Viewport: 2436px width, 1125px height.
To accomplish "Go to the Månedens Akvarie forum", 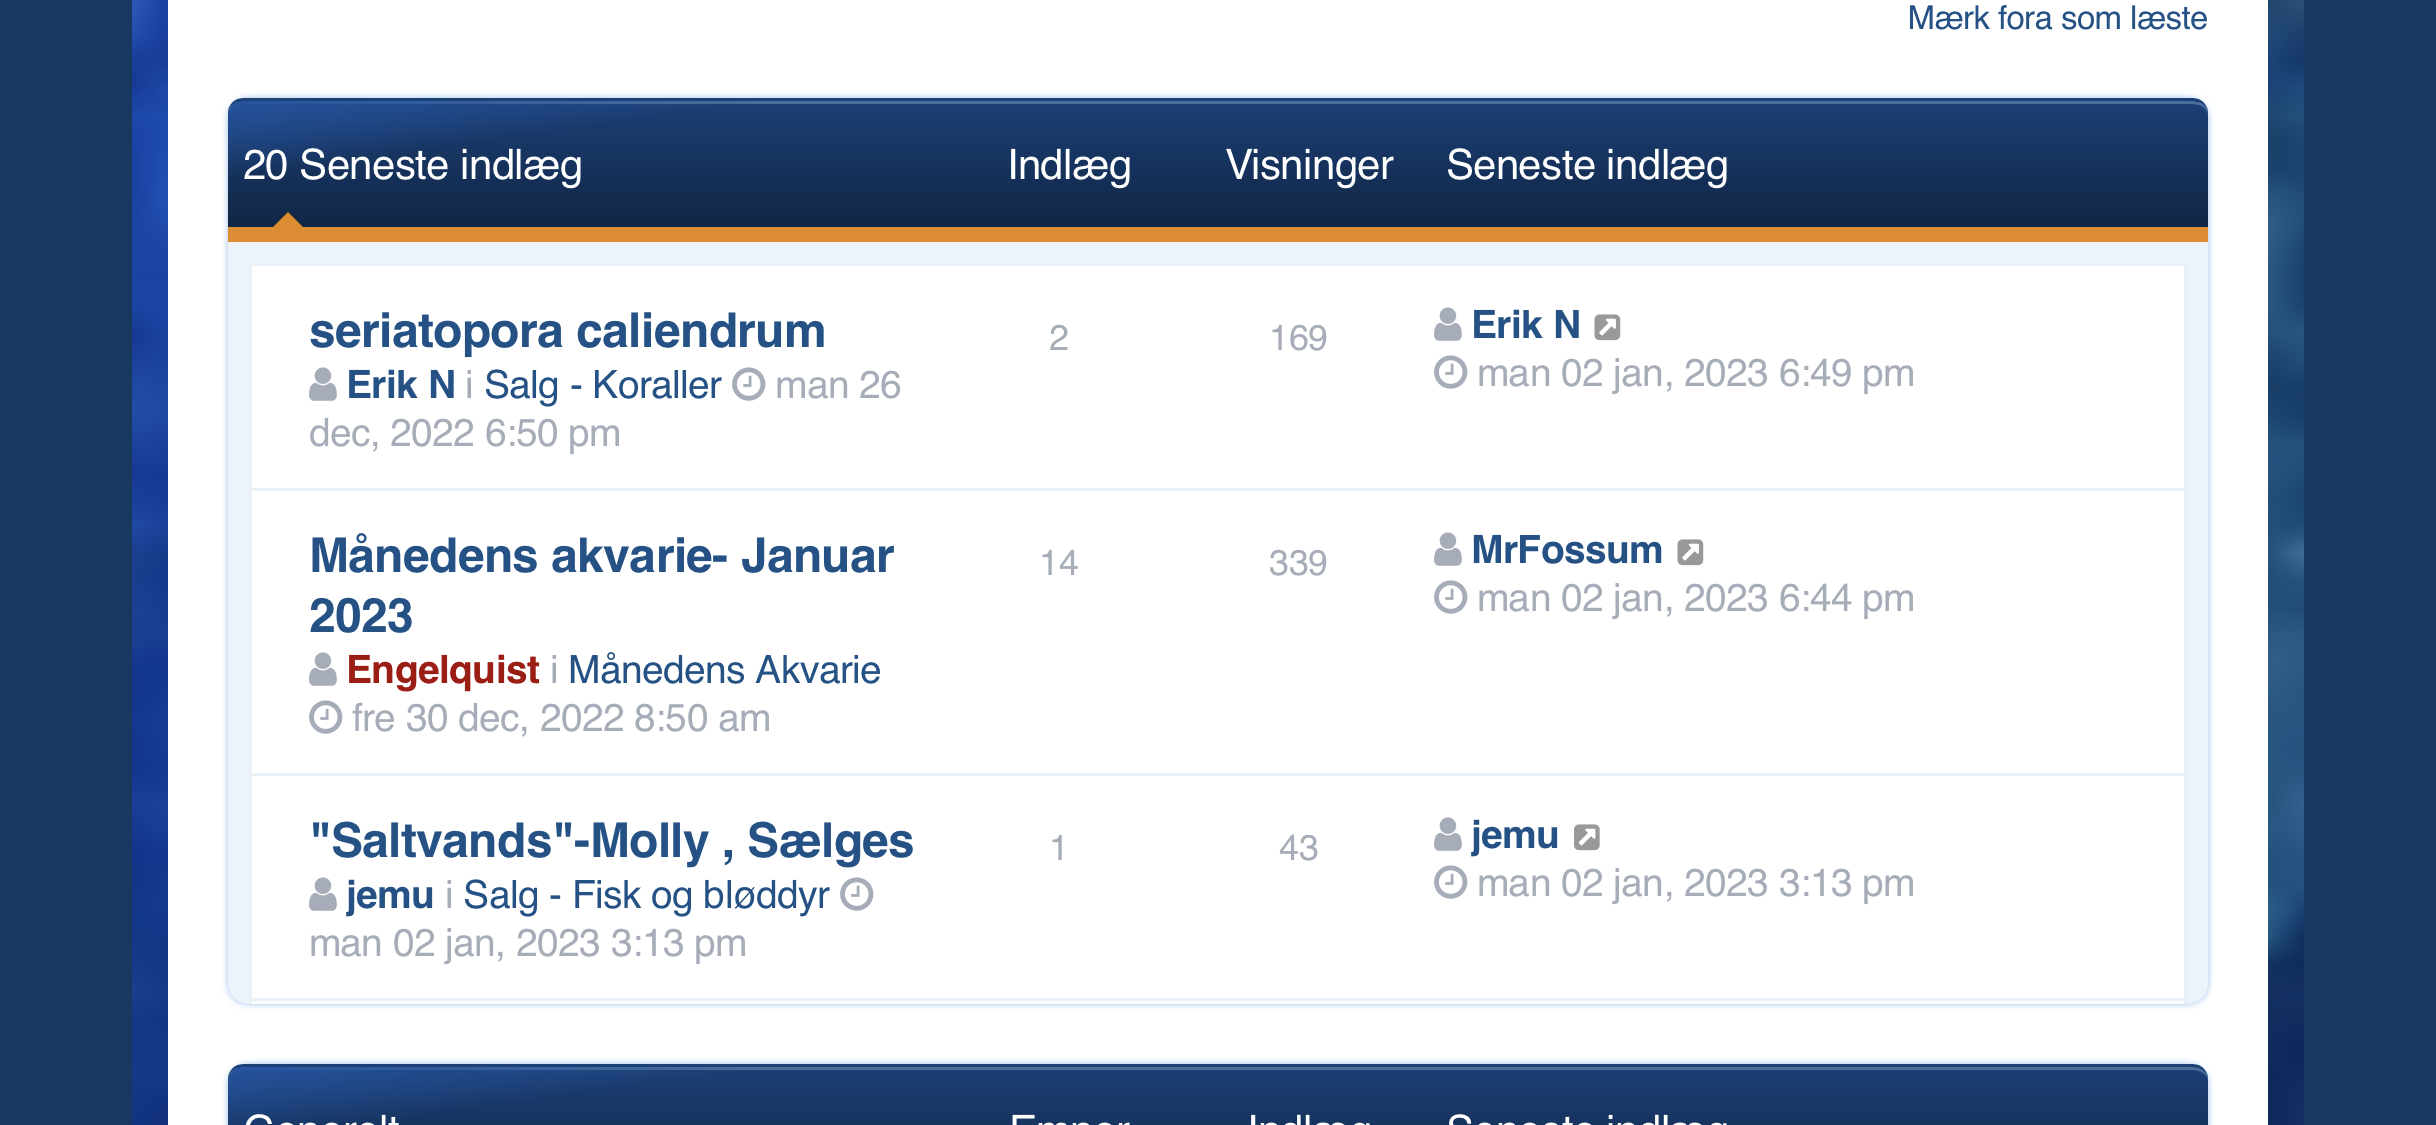I will [724, 670].
